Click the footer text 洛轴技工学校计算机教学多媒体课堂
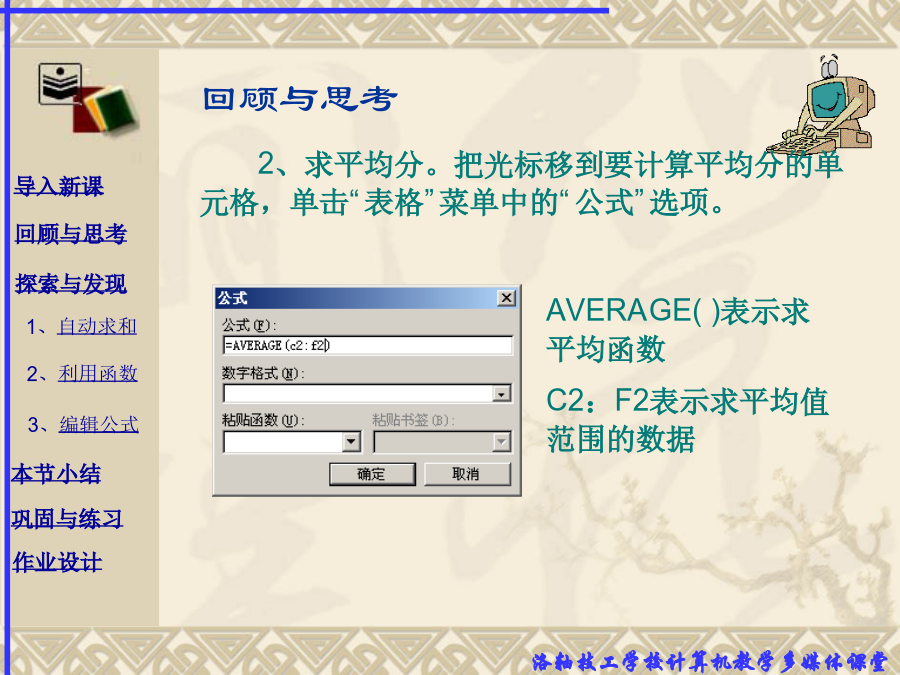The image size is (900, 675). (709, 661)
